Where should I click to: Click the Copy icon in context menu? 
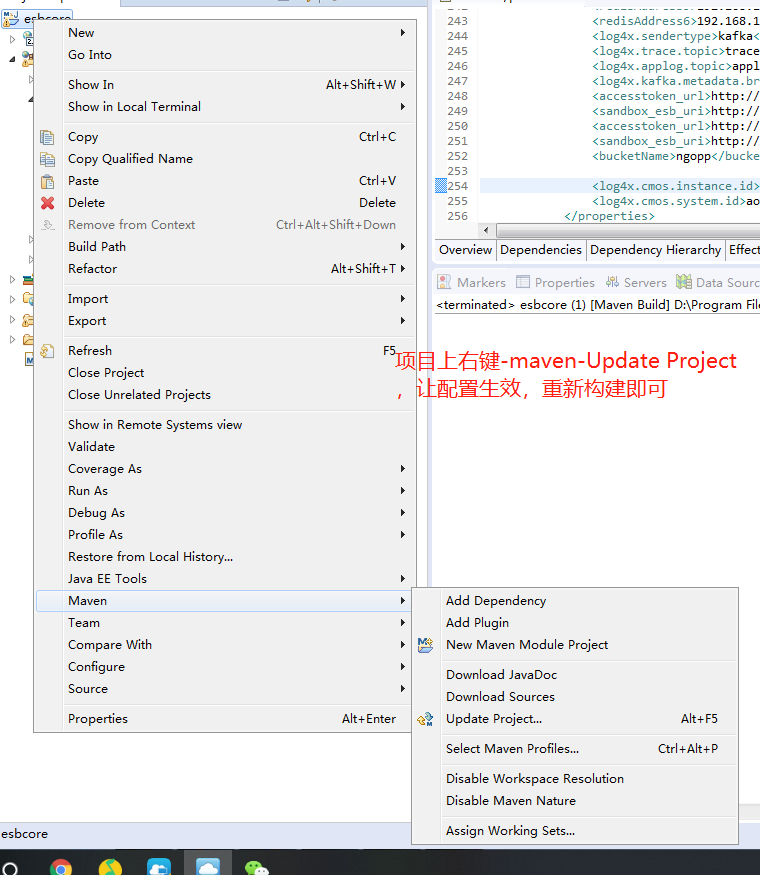47,137
